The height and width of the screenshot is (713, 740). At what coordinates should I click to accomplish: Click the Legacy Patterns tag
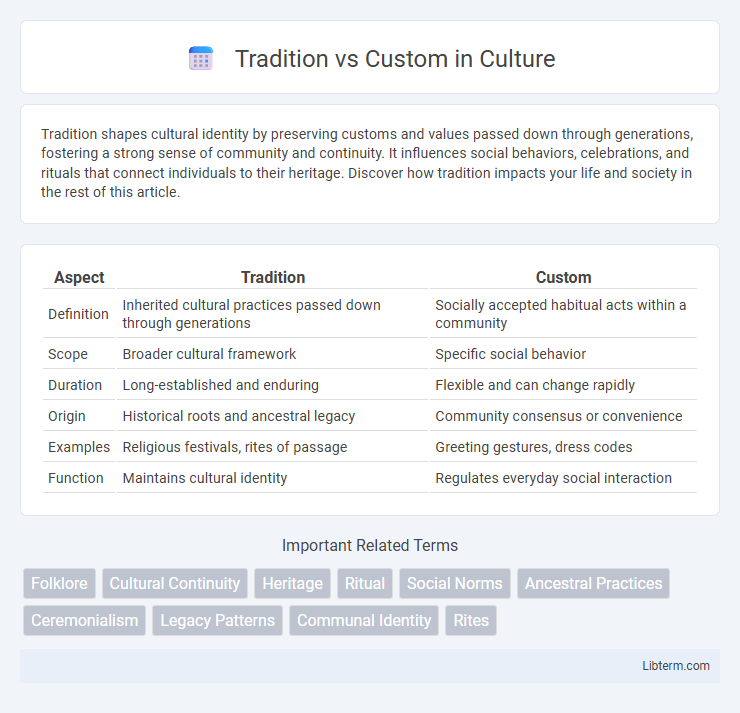tap(218, 620)
